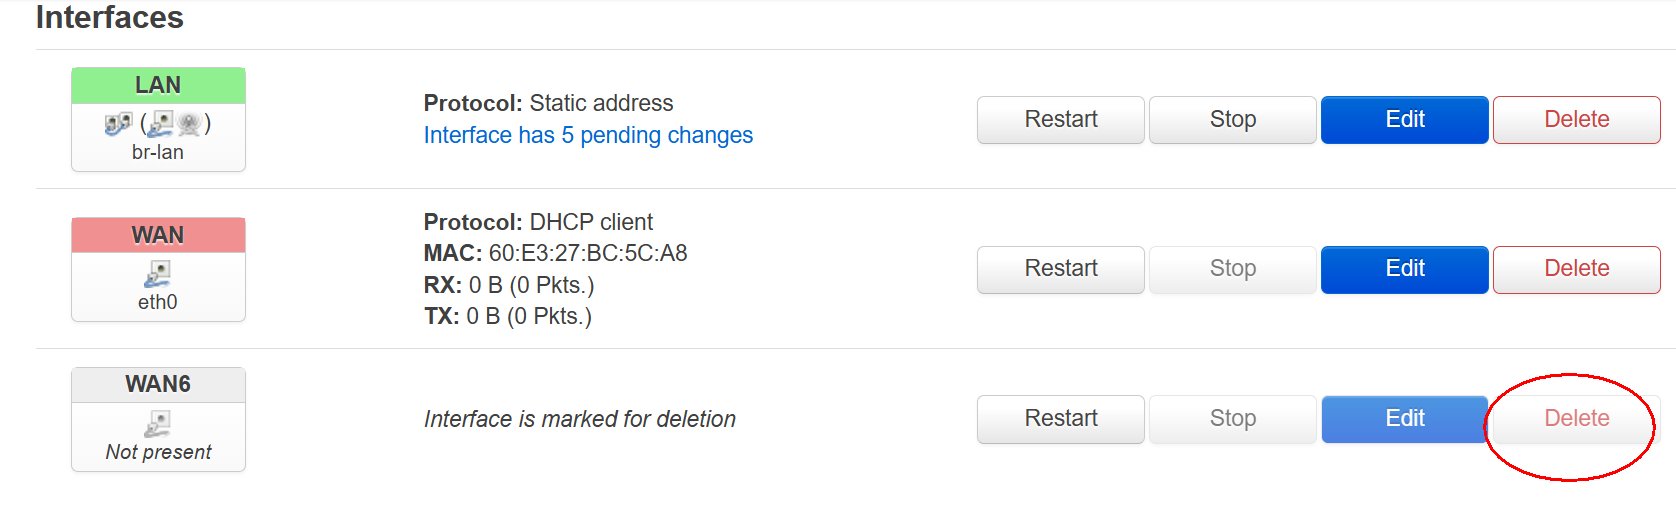Edit the WAN DHCP client interface
The height and width of the screenshot is (507, 1676).
pos(1405,269)
